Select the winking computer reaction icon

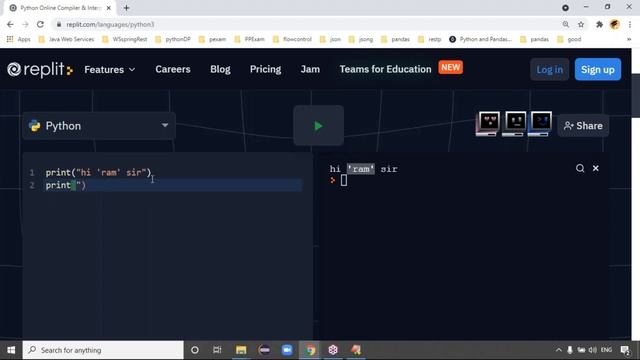pos(540,123)
